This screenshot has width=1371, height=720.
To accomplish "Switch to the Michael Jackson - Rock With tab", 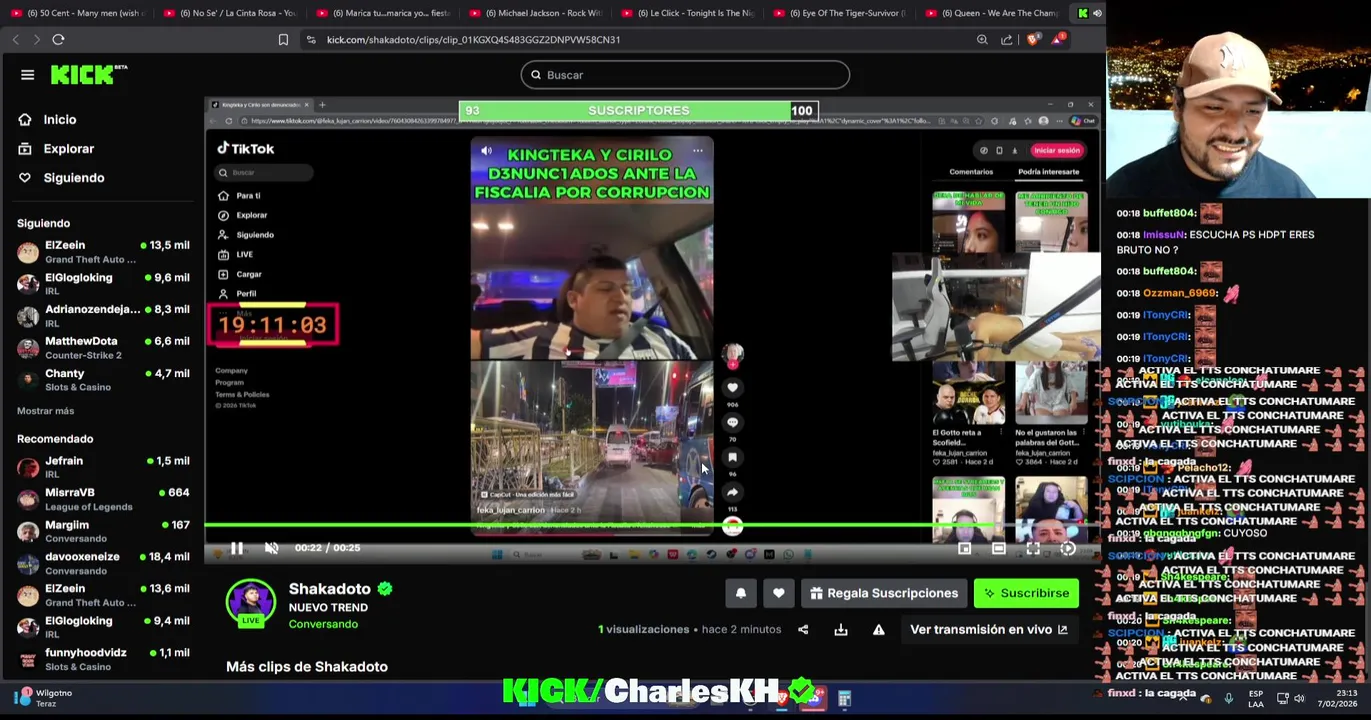I will [x=536, y=13].
